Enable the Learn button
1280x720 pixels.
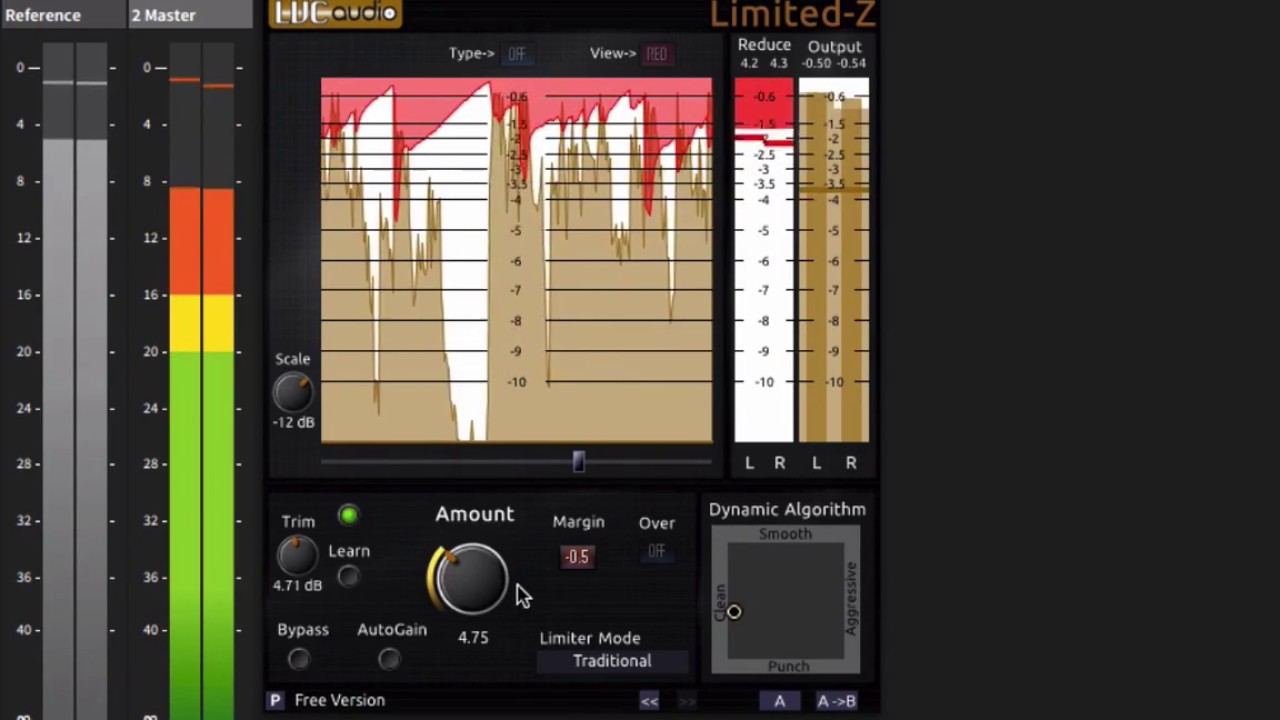(x=348, y=577)
